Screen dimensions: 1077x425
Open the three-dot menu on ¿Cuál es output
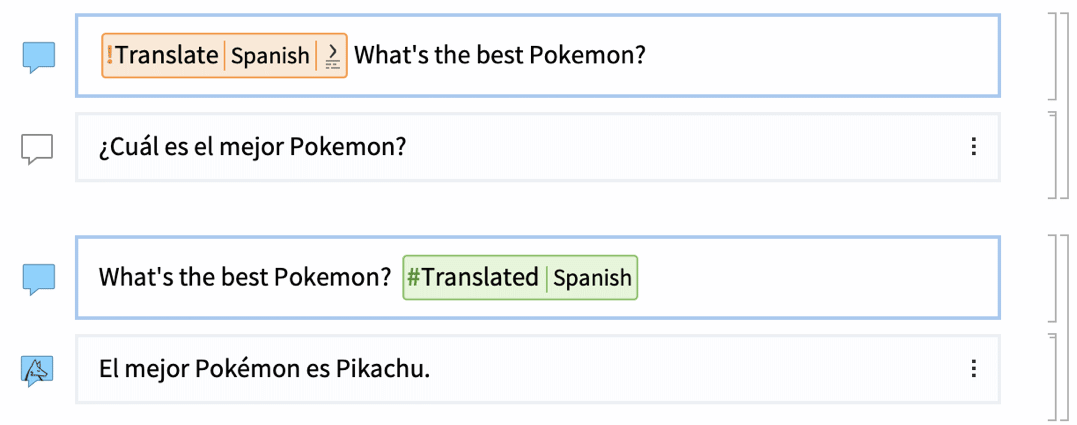(973, 147)
